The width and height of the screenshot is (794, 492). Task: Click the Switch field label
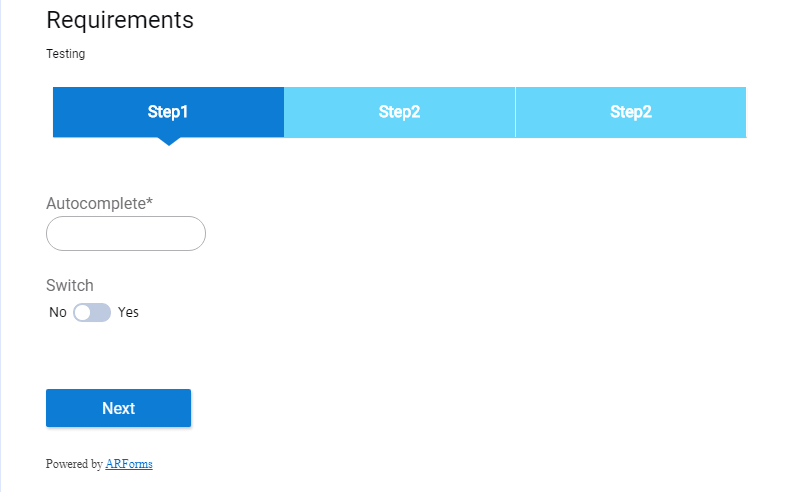(70, 285)
